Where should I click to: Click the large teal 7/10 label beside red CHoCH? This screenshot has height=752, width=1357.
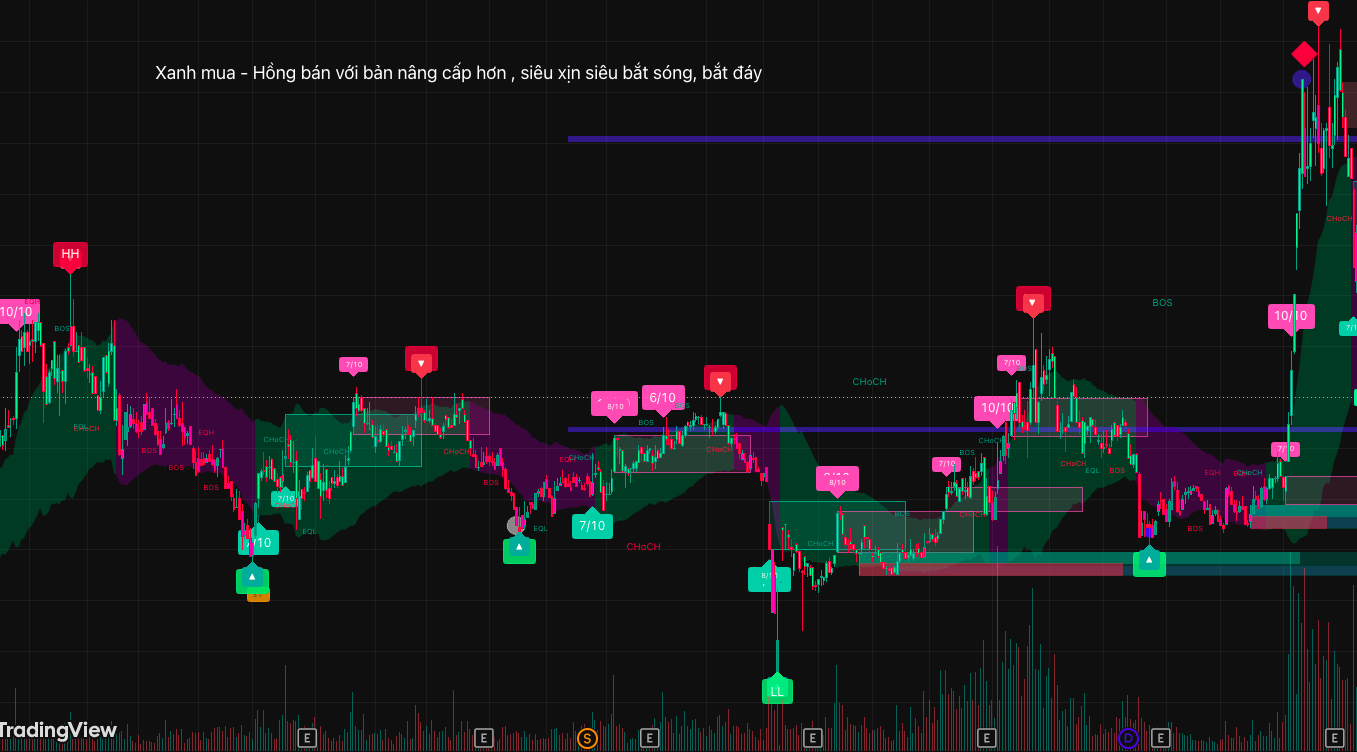[592, 525]
